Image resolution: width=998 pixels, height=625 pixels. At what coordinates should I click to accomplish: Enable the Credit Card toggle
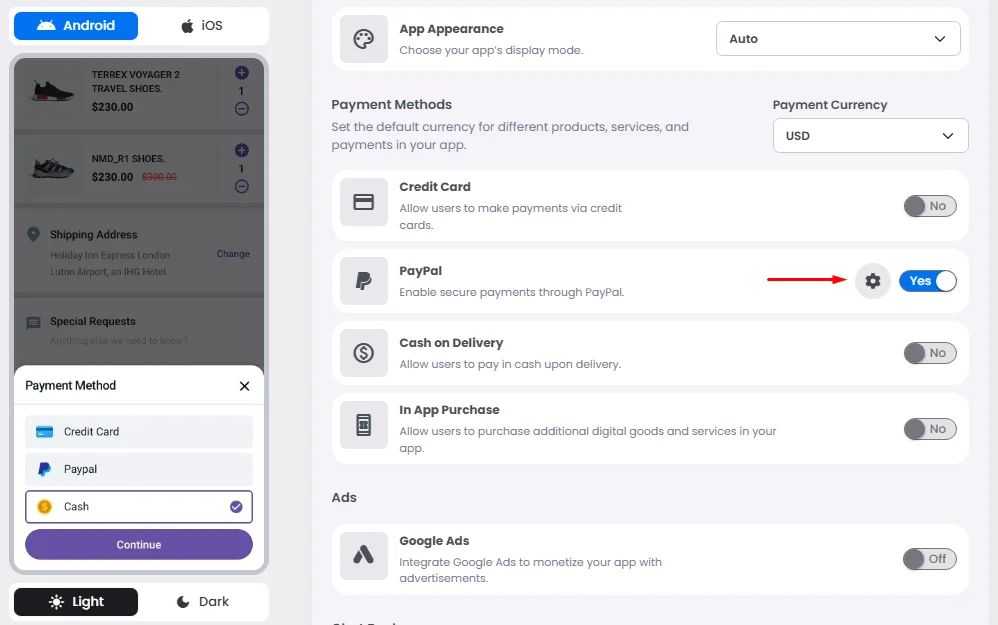point(929,206)
